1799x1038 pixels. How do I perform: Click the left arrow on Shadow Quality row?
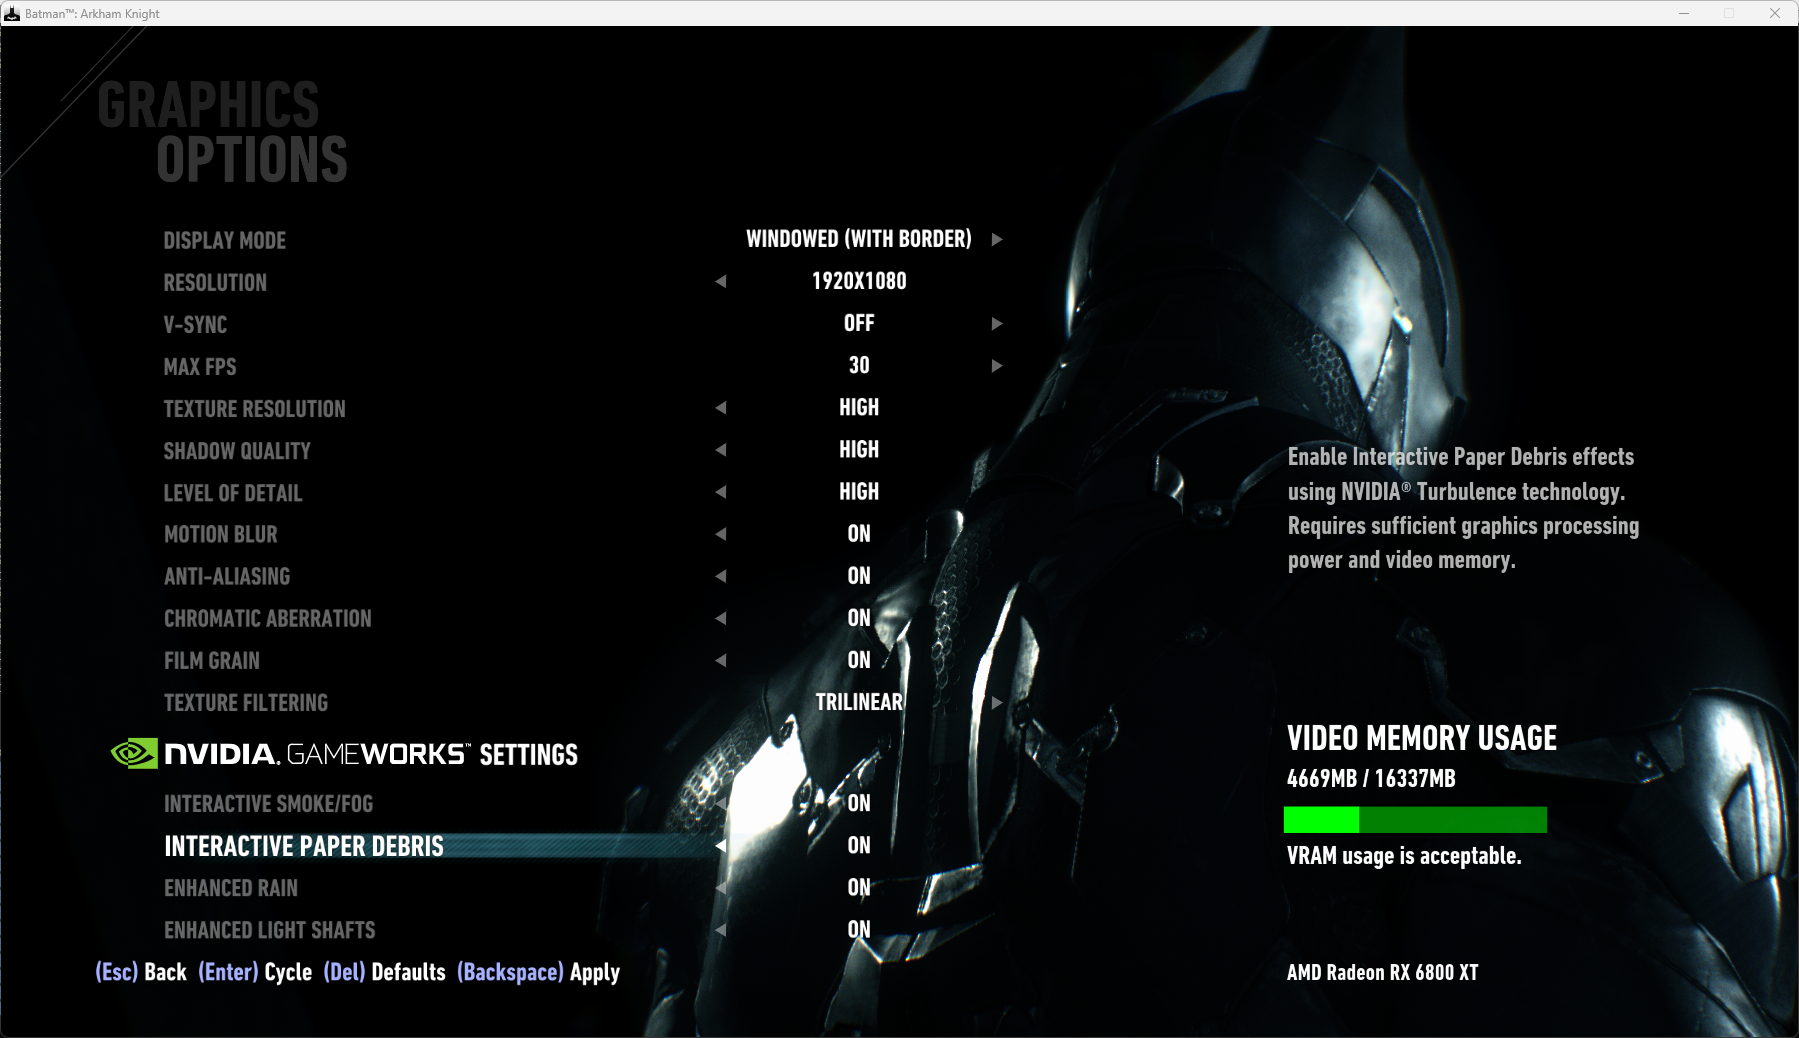click(721, 449)
